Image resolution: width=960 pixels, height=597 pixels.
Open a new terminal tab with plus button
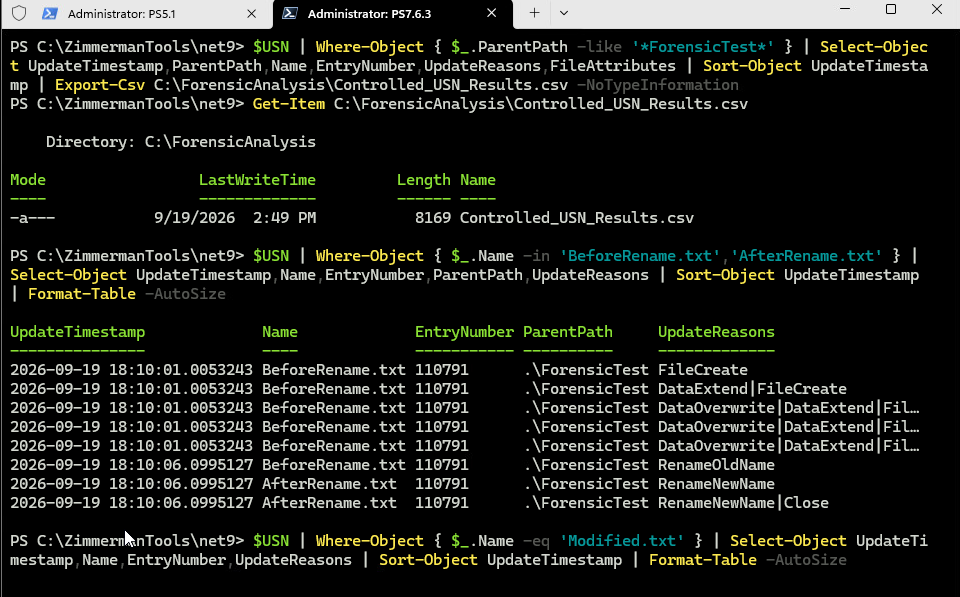[534, 13]
